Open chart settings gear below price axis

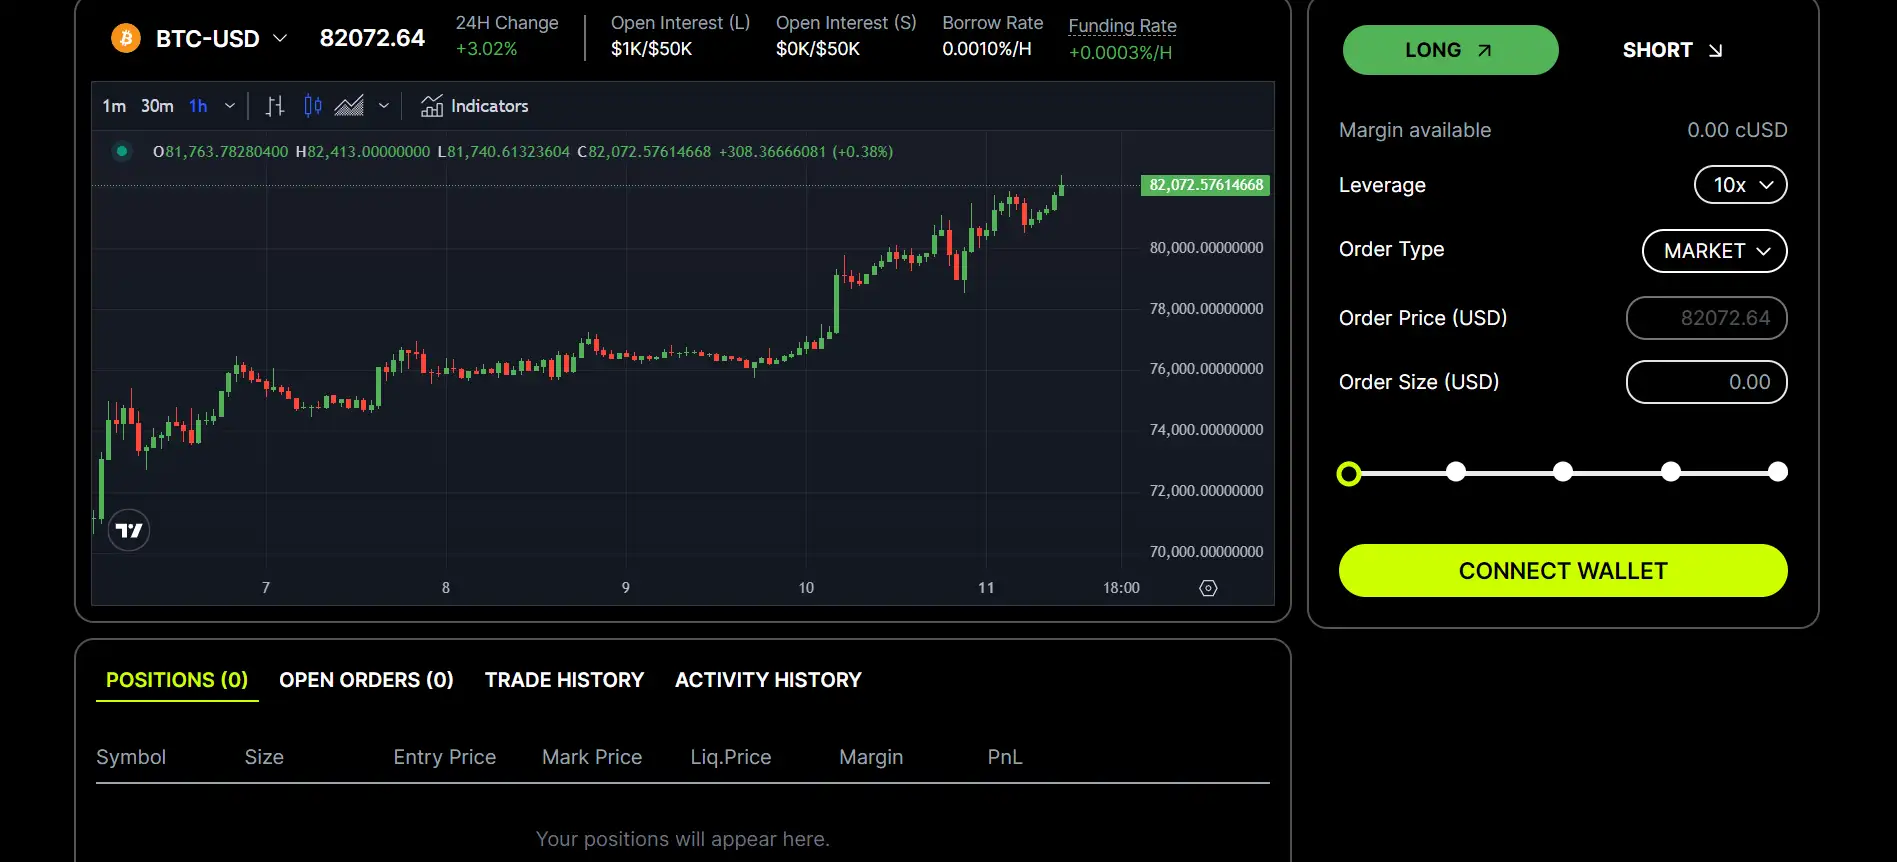coord(1208,588)
